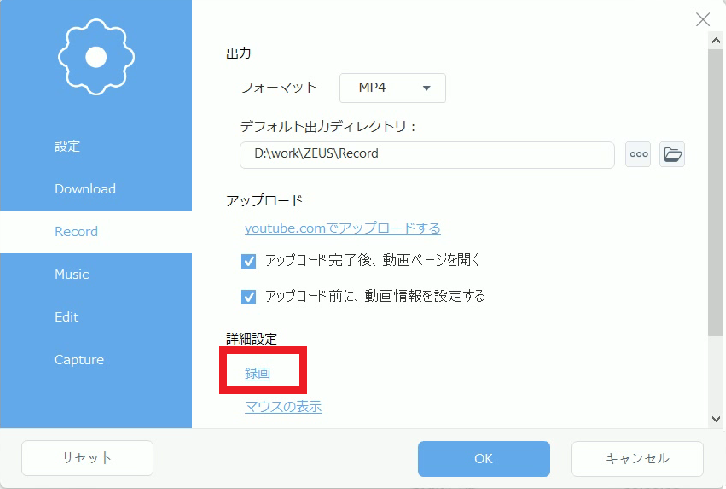Click the マウスの表示 link
Screen dimensions: 726x489
283,407
